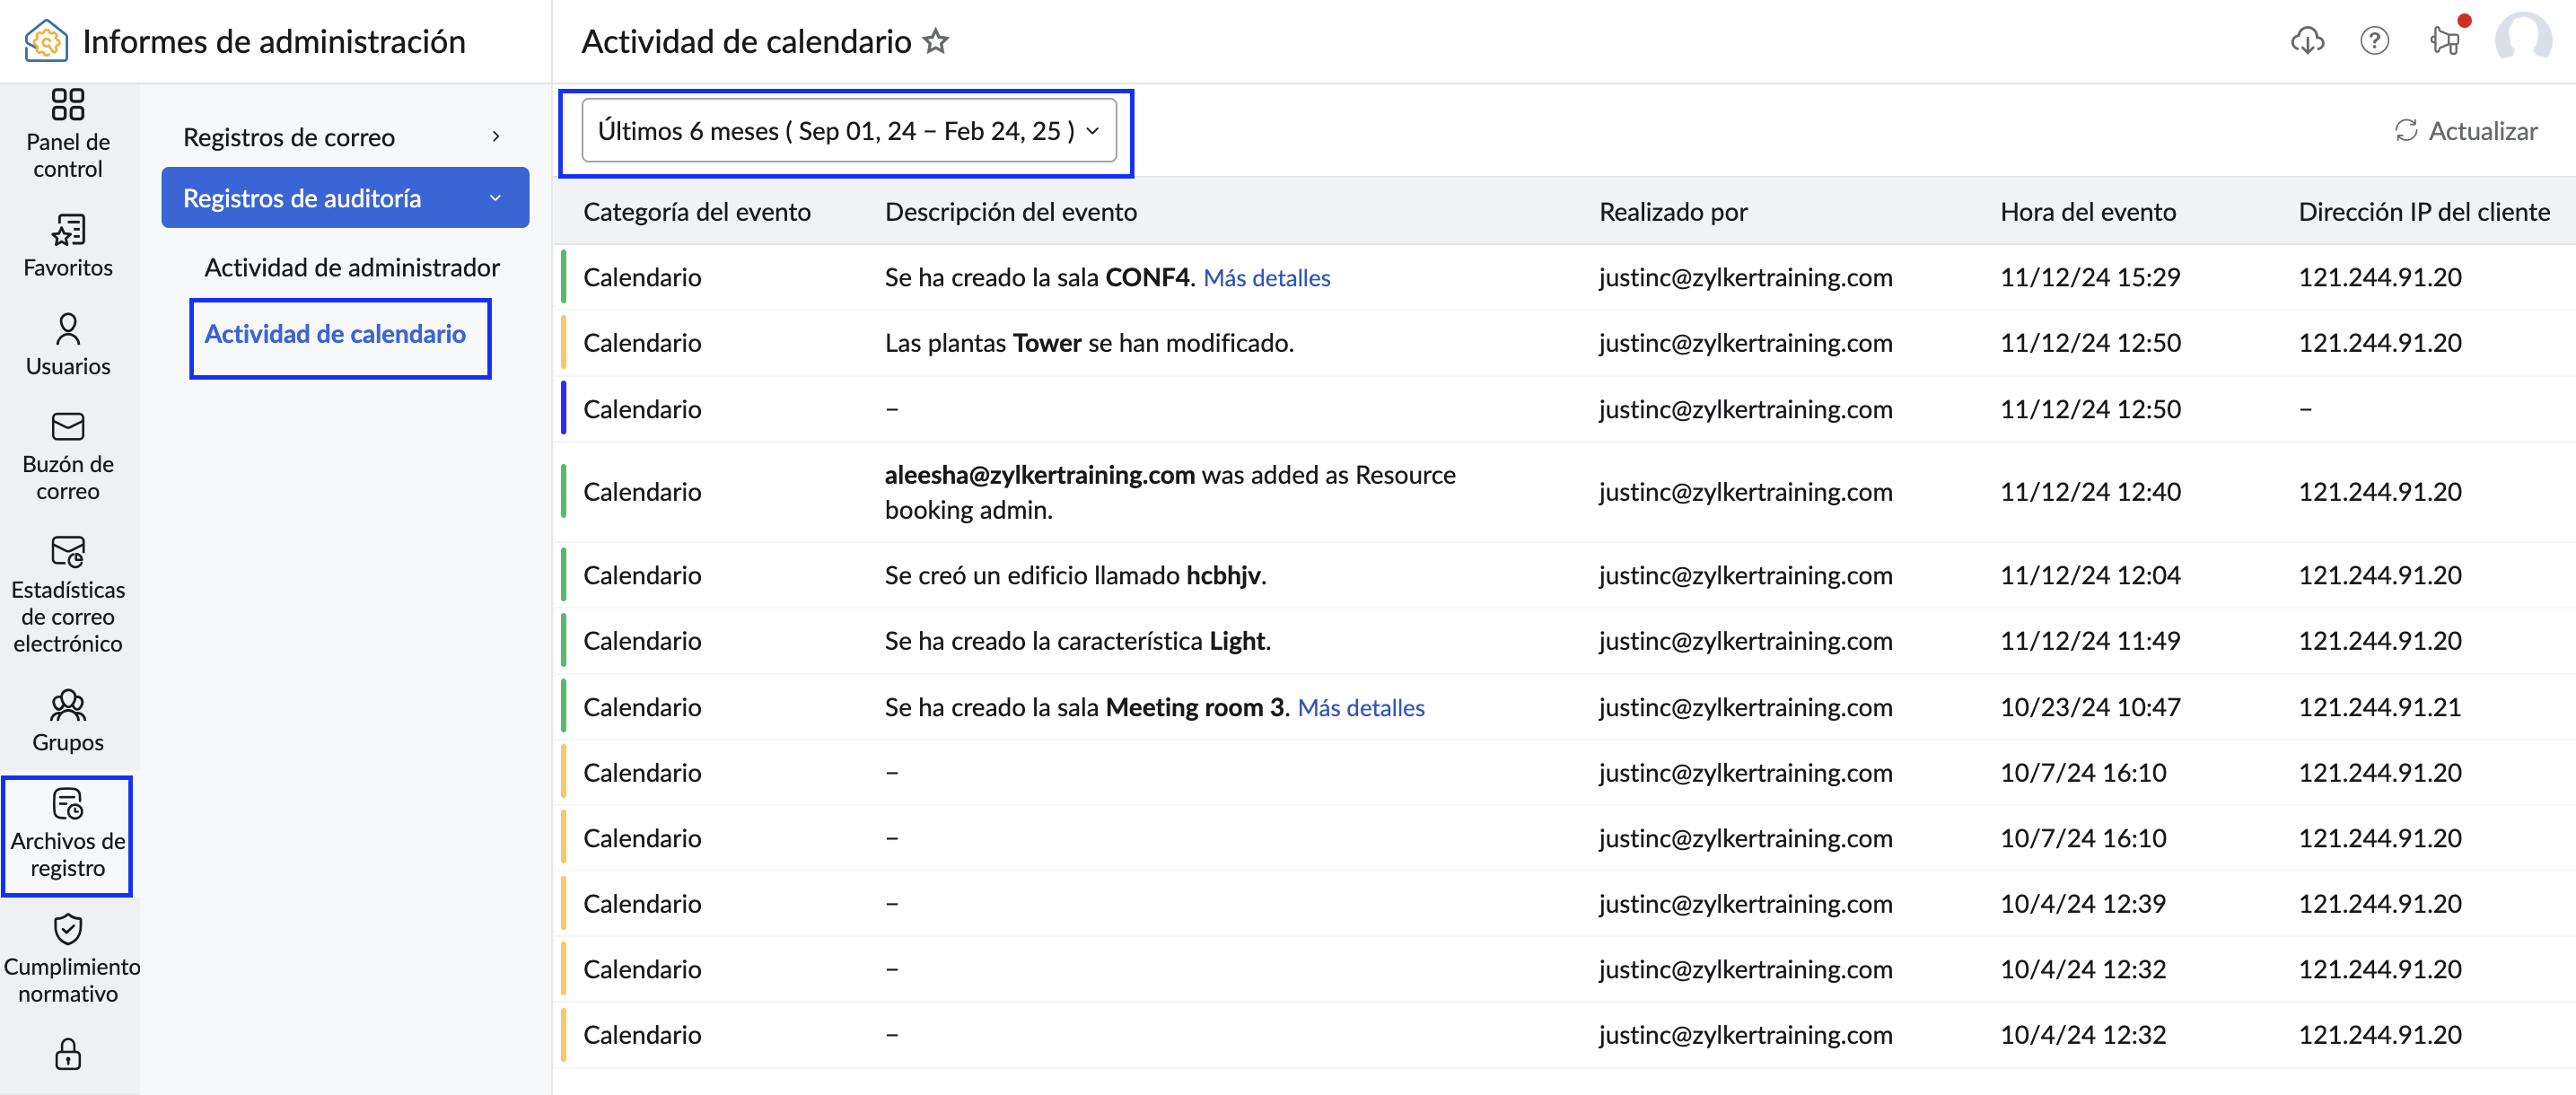Click the IP address 121.244.91.21
The height and width of the screenshot is (1095, 2576).
2380,708
